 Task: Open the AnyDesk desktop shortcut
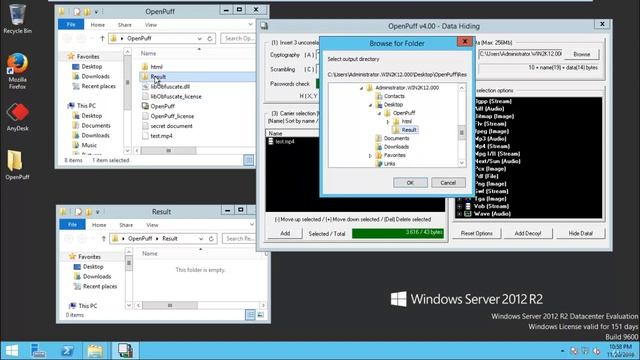(18, 117)
